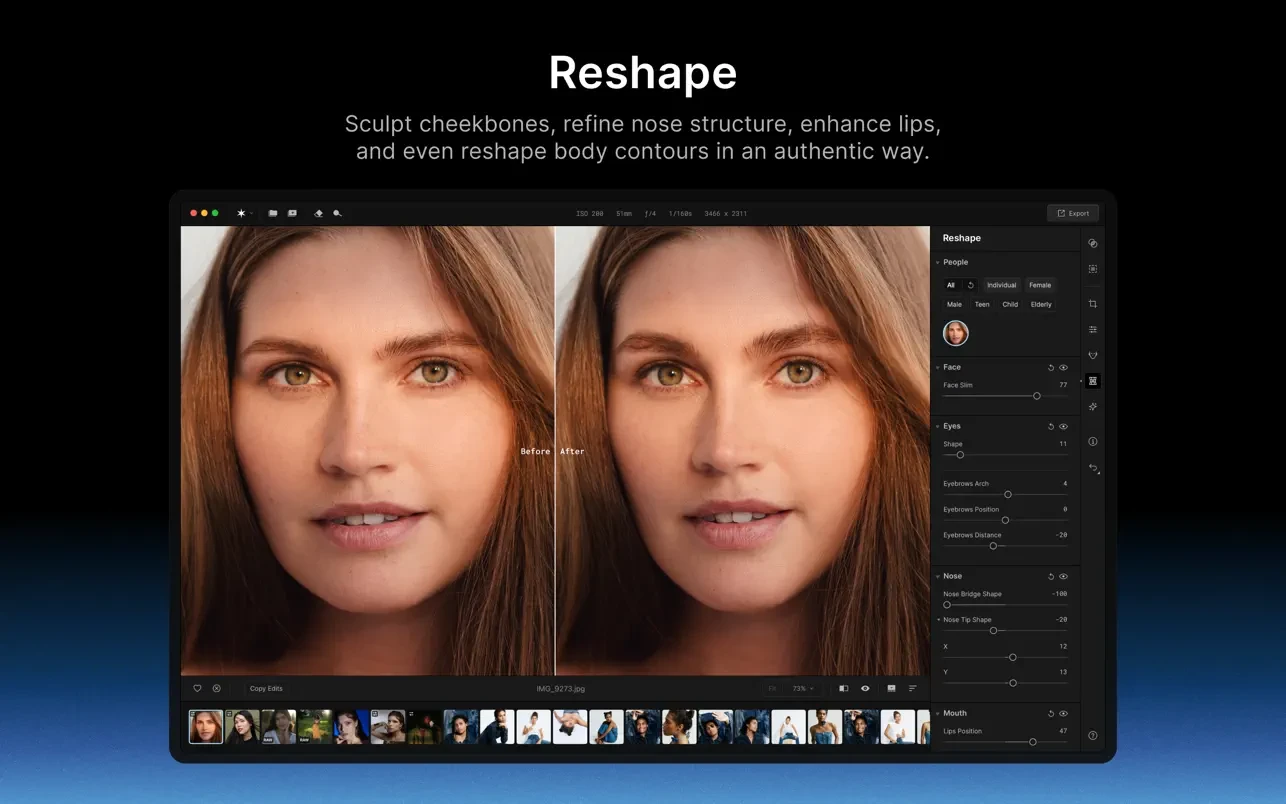
Task: Collapse the Mouth section
Action: click(x=938, y=714)
